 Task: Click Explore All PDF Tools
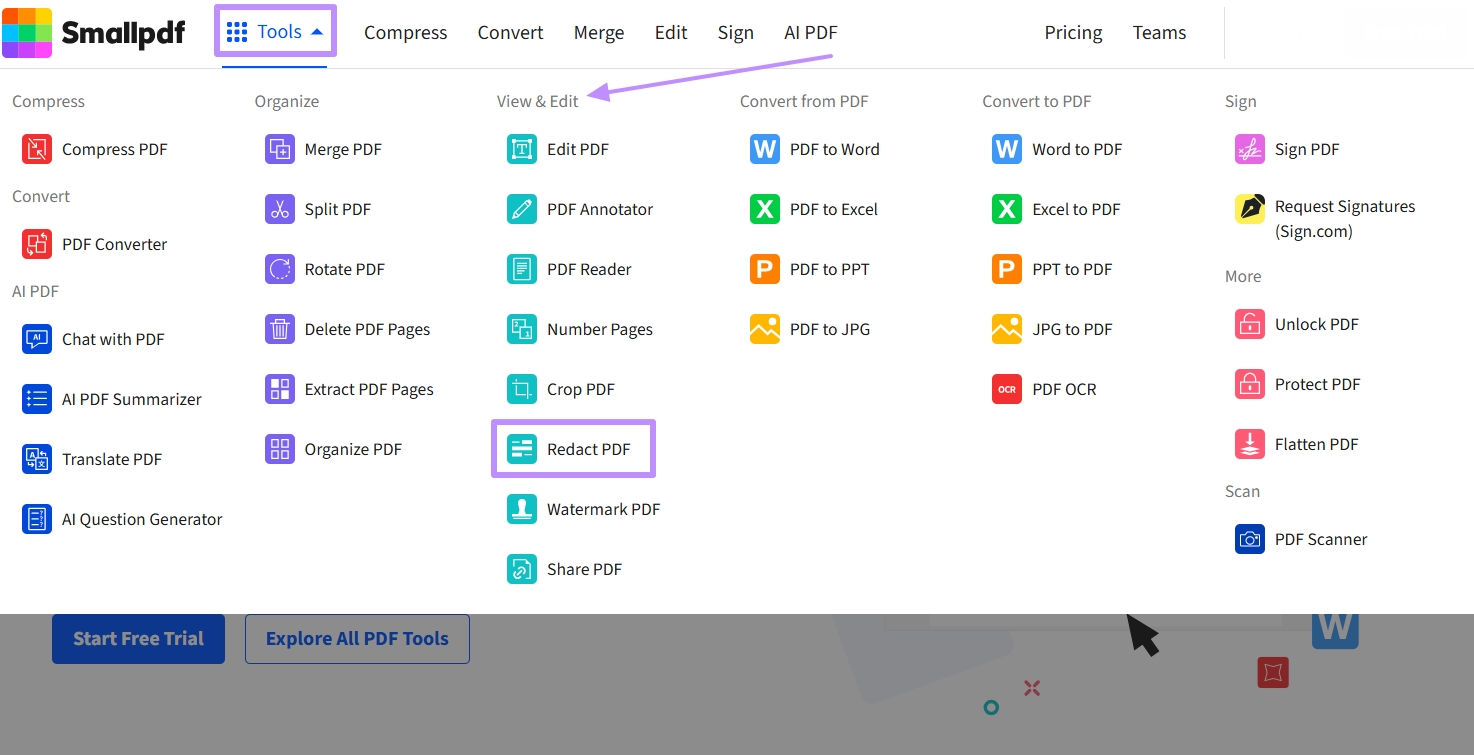click(x=357, y=638)
